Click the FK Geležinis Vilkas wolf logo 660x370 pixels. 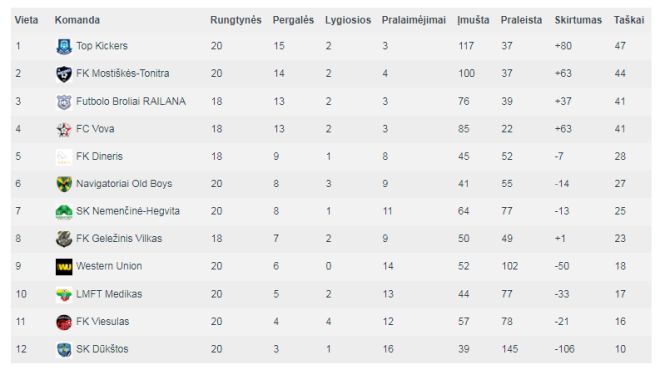coord(64,239)
